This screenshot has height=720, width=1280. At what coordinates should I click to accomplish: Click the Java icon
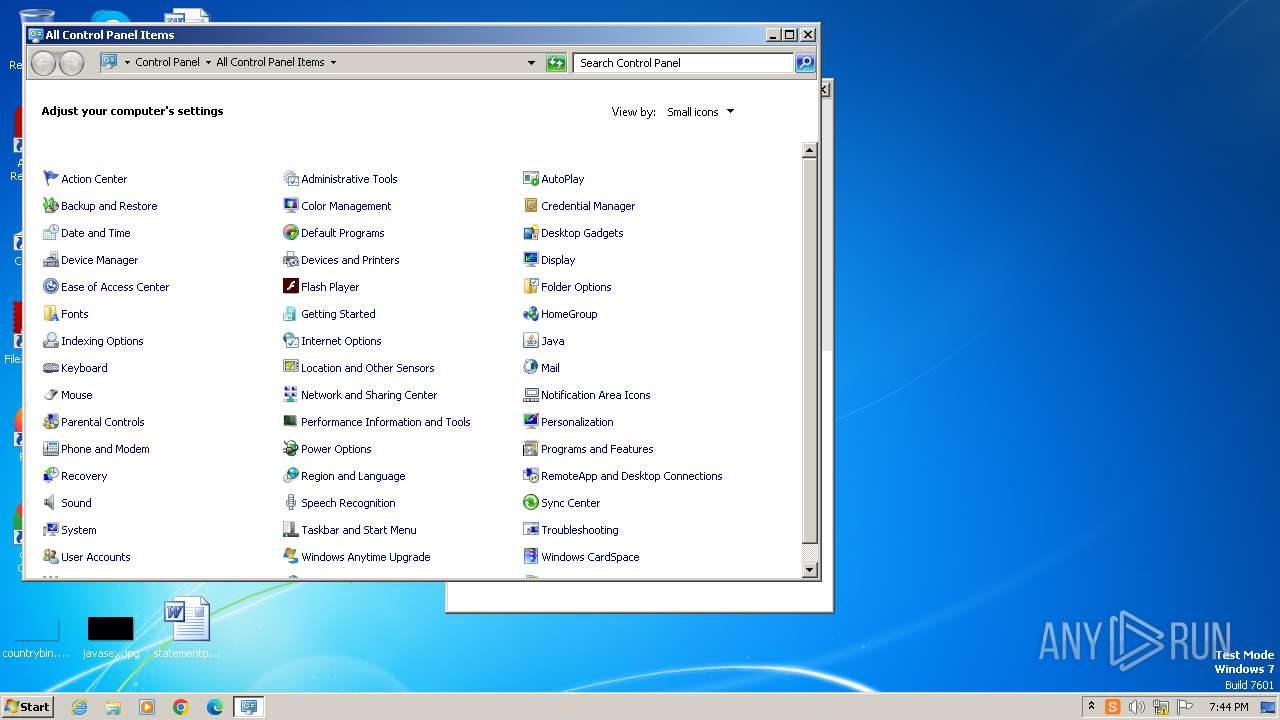click(531, 341)
